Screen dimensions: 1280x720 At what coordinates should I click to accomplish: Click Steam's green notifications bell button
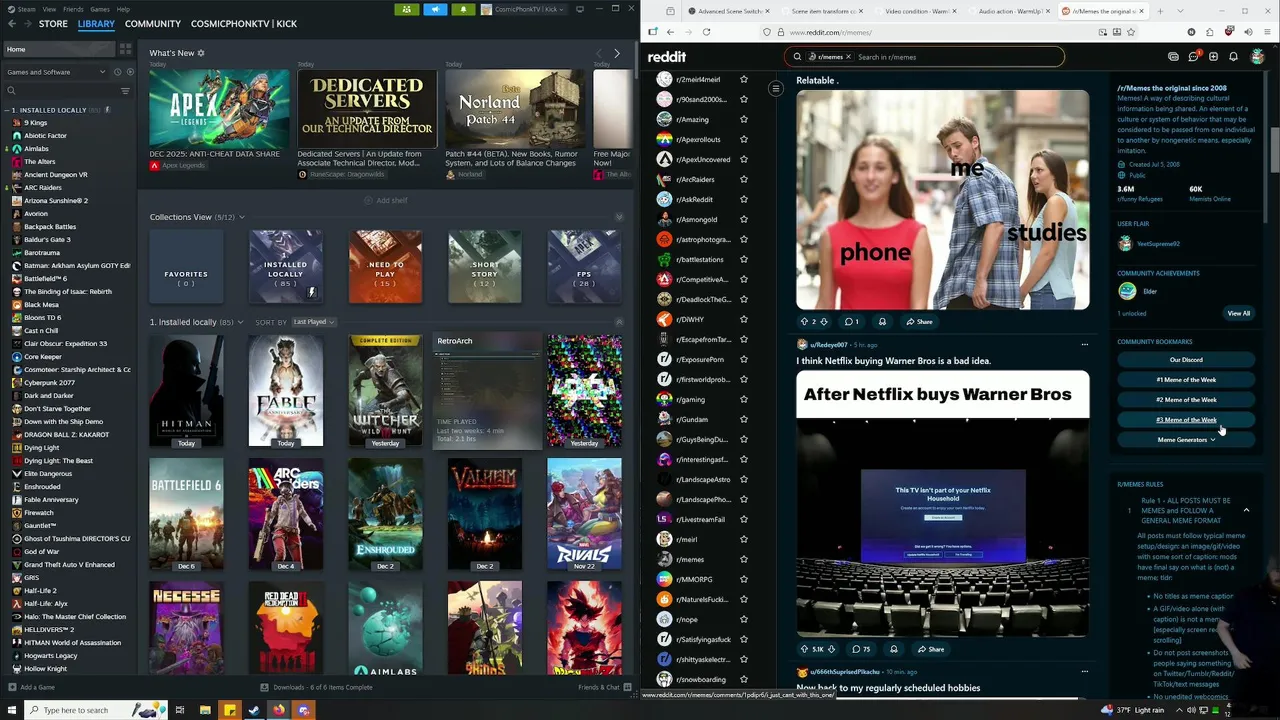pyautogui.click(x=463, y=9)
